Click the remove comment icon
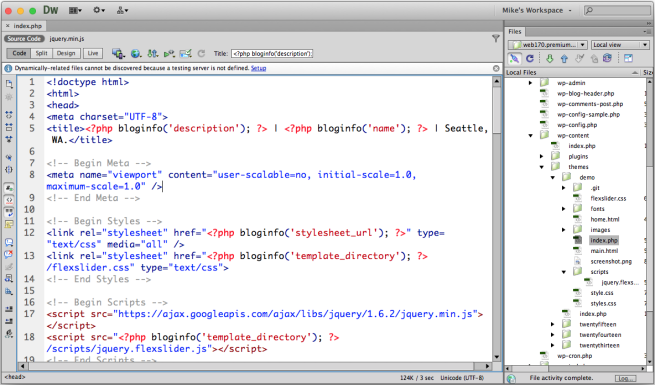This screenshot has height=385, width=655. point(9,254)
